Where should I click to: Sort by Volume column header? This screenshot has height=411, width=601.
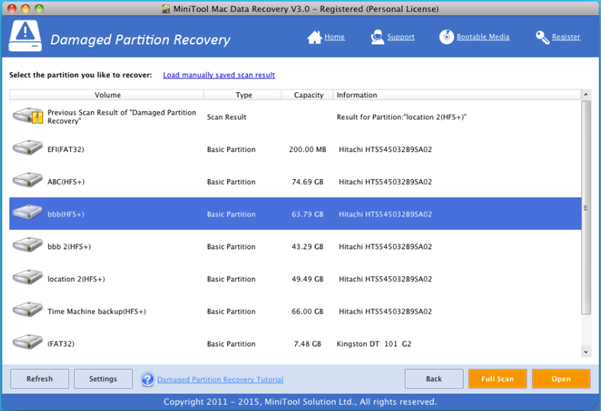(107, 95)
